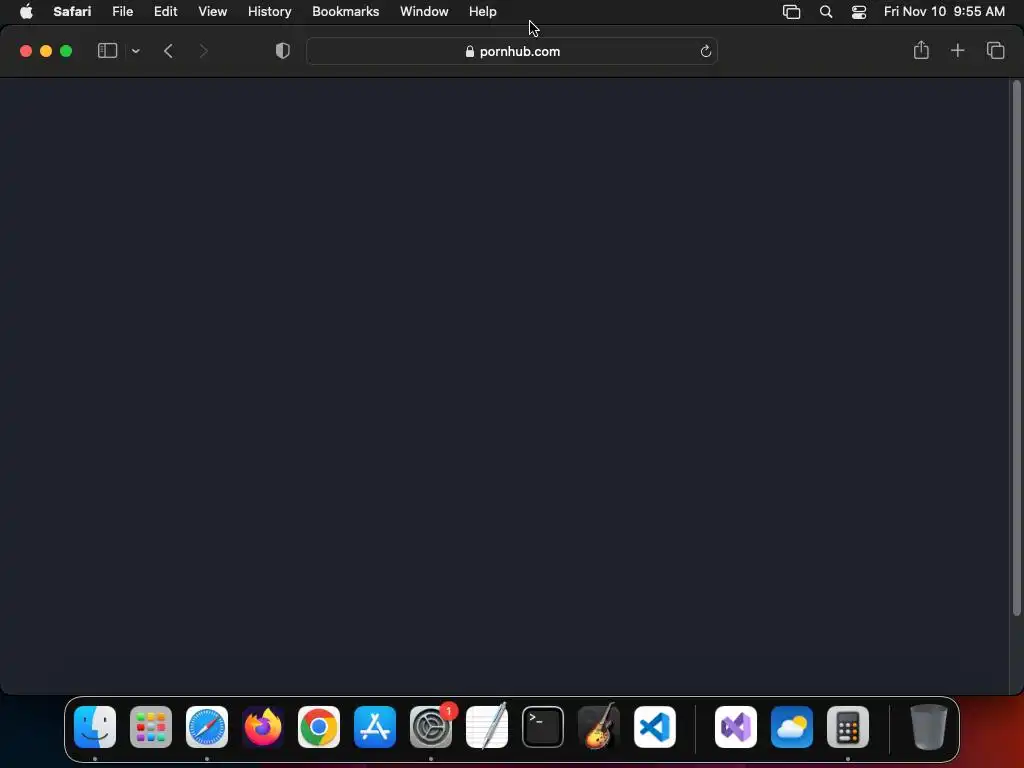Open the Stage Manager icon in the menu bar
This screenshot has height=768, width=1024.
pos(792,12)
